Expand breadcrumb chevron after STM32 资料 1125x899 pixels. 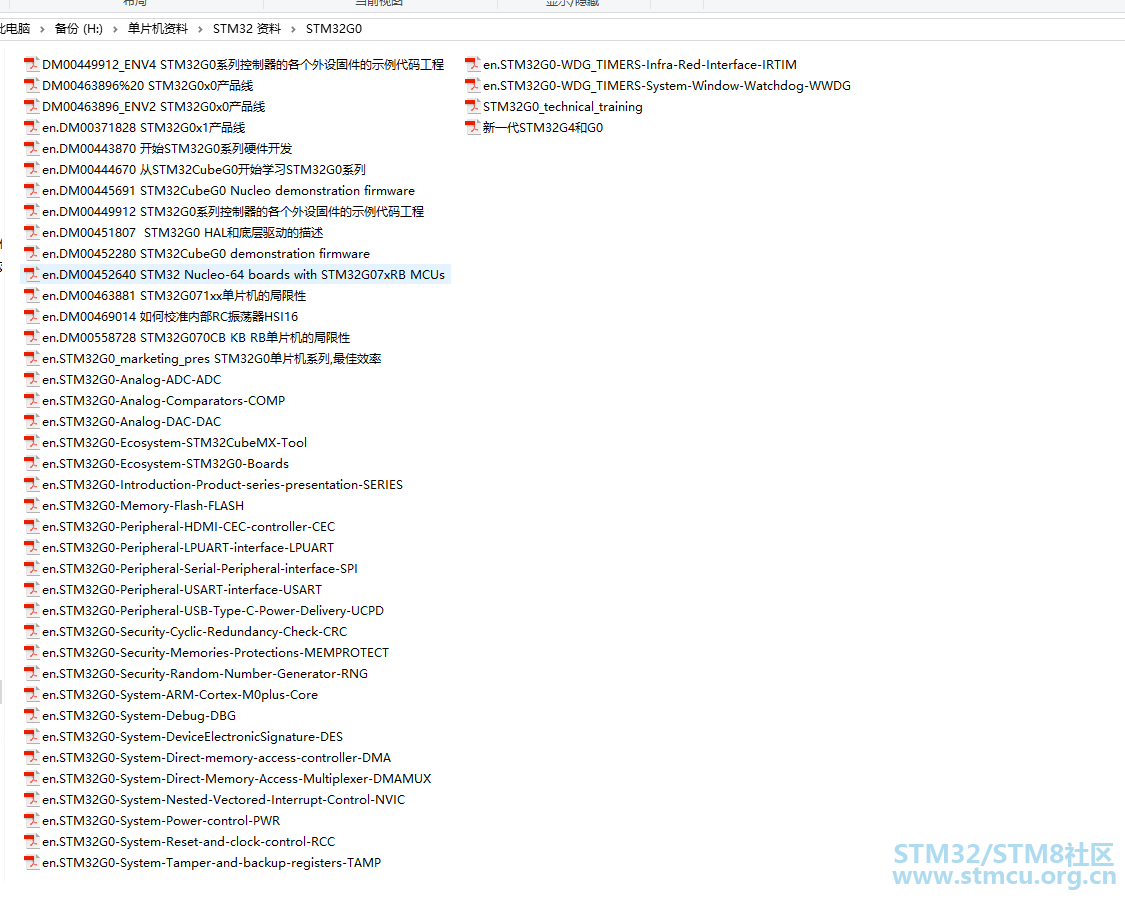[x=293, y=29]
